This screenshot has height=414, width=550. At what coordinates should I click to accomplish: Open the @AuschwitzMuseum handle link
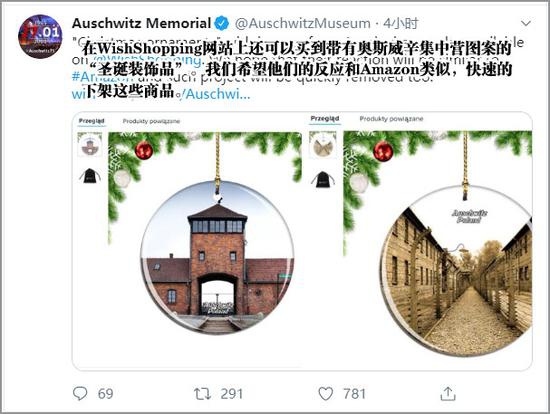coord(303,24)
